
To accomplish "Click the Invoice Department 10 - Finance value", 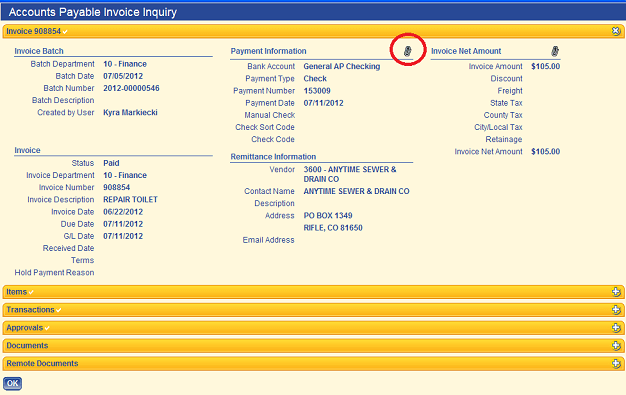I will tap(125, 175).
